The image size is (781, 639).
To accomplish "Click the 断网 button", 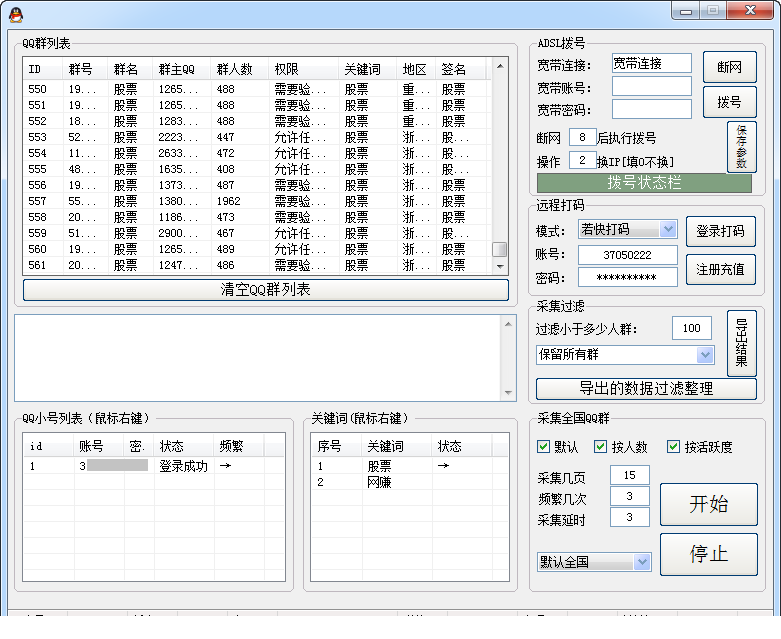I will (730, 67).
